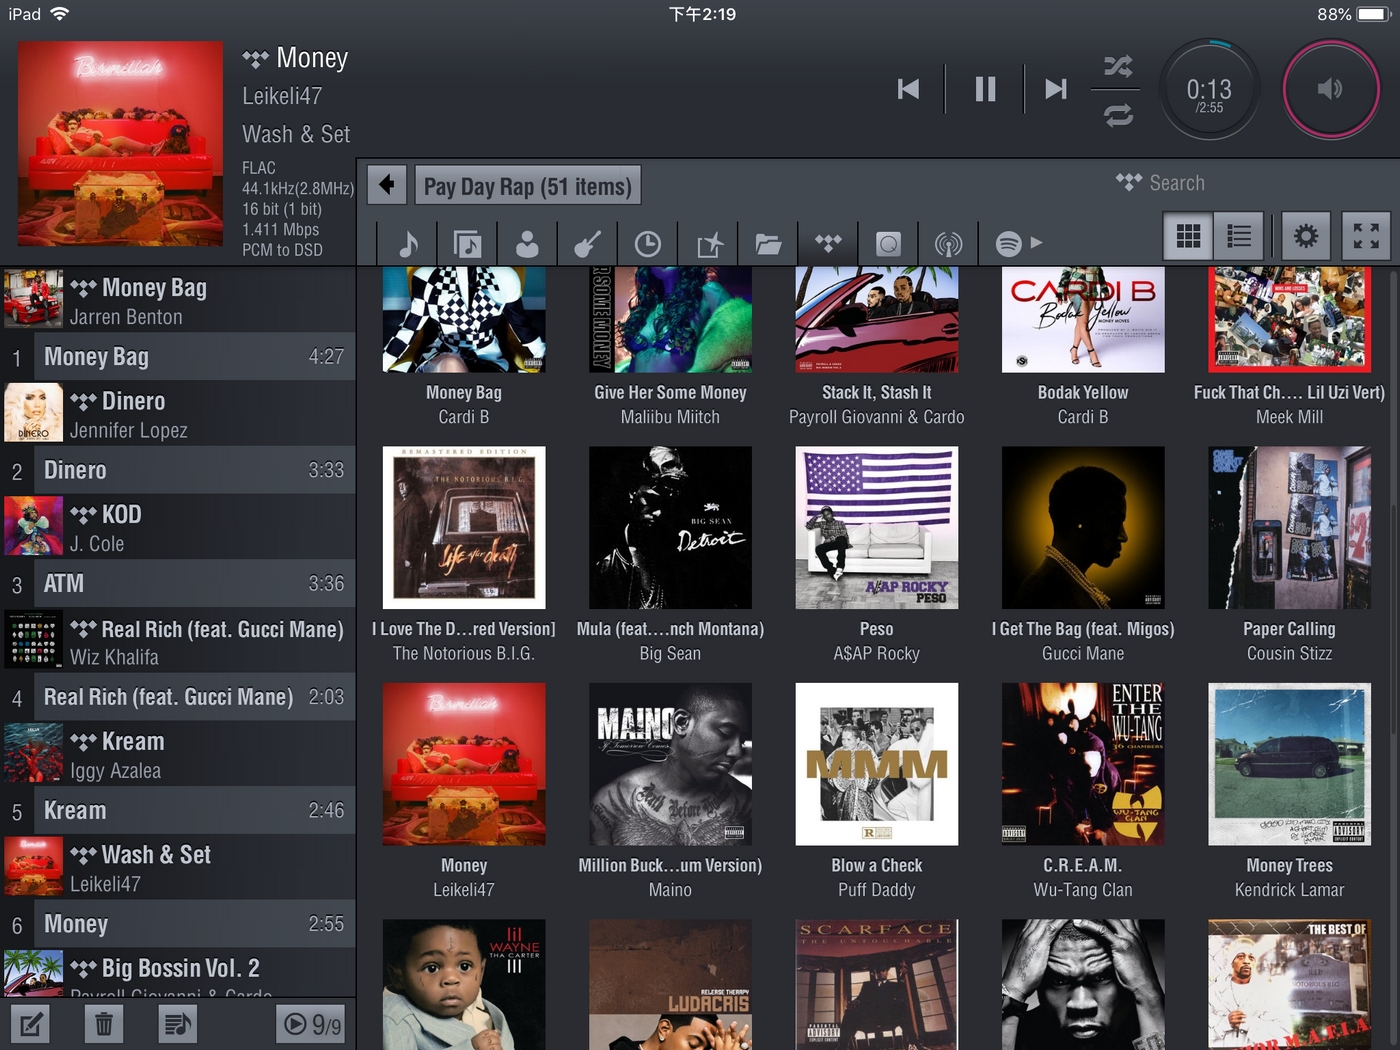Open playlists with the starred note icon
This screenshot has height=1050, width=1400.
pyautogui.click(x=709, y=243)
